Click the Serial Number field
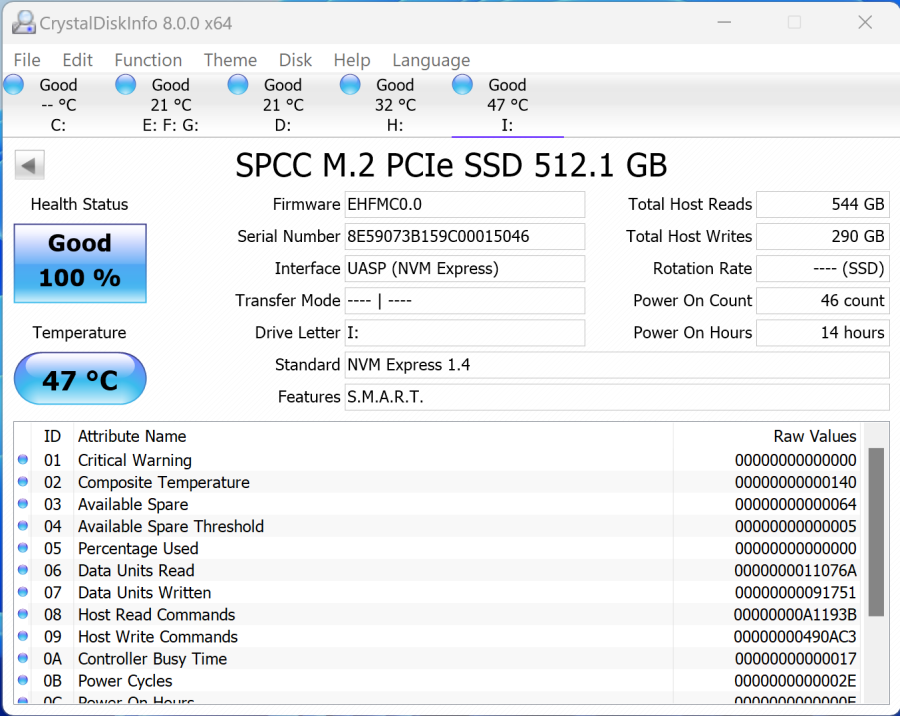 465,237
